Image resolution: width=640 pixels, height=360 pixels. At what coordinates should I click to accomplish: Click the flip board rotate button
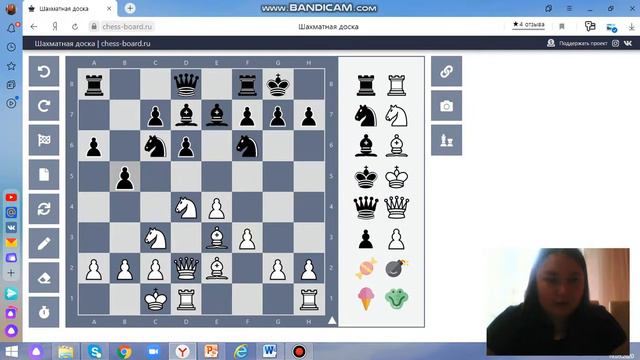[x=44, y=209]
